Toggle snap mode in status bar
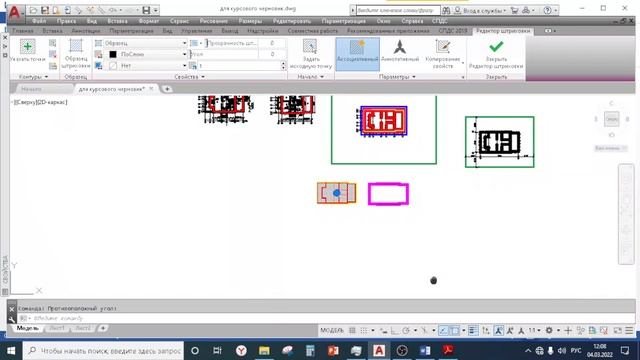This screenshot has height=360, width=640. point(363,330)
